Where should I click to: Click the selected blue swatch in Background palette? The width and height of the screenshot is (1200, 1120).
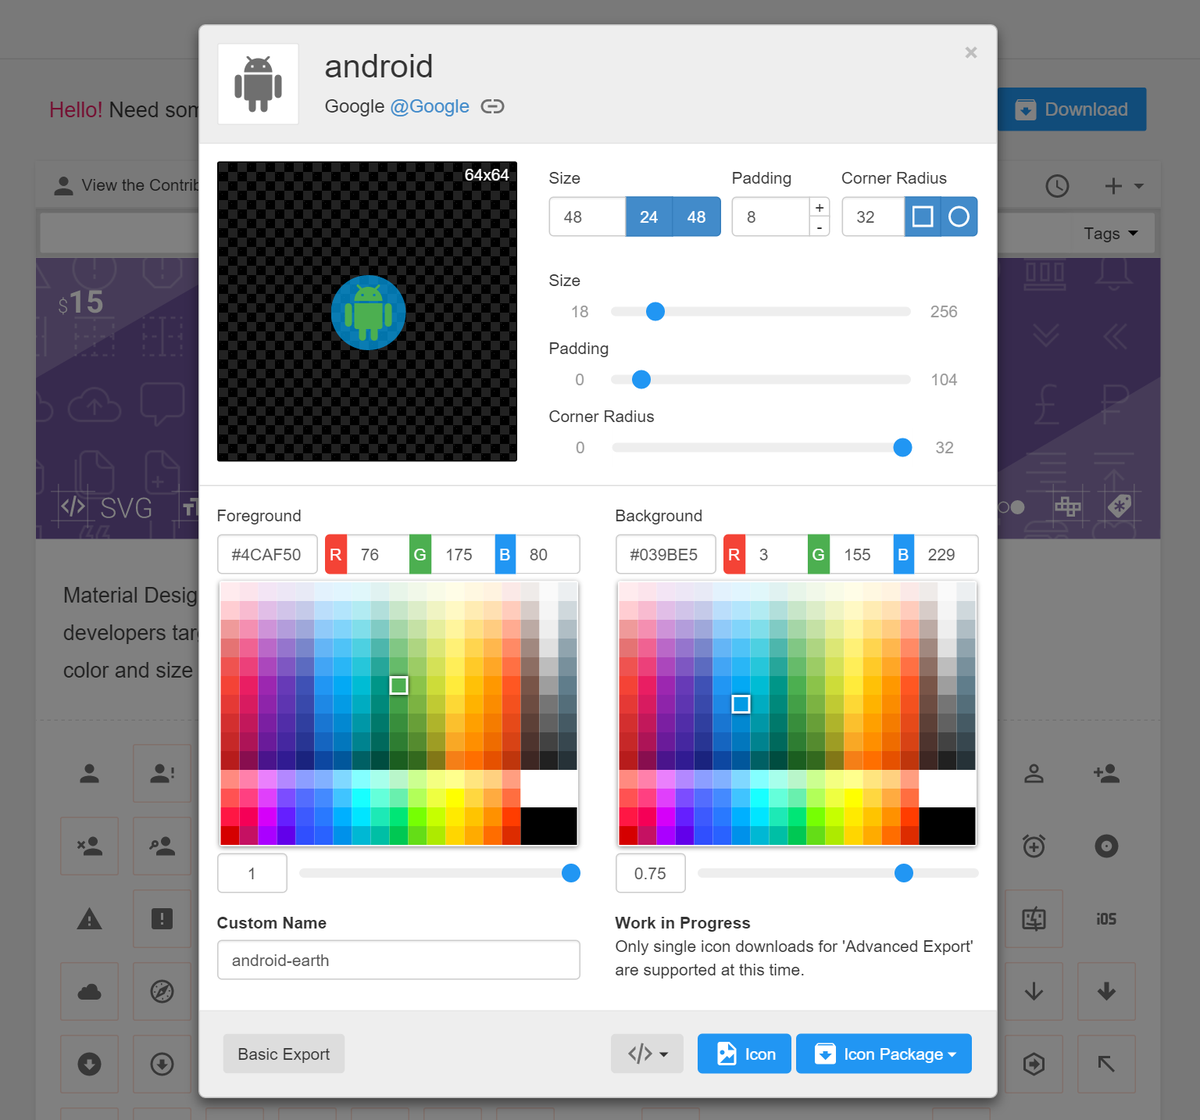click(x=741, y=704)
